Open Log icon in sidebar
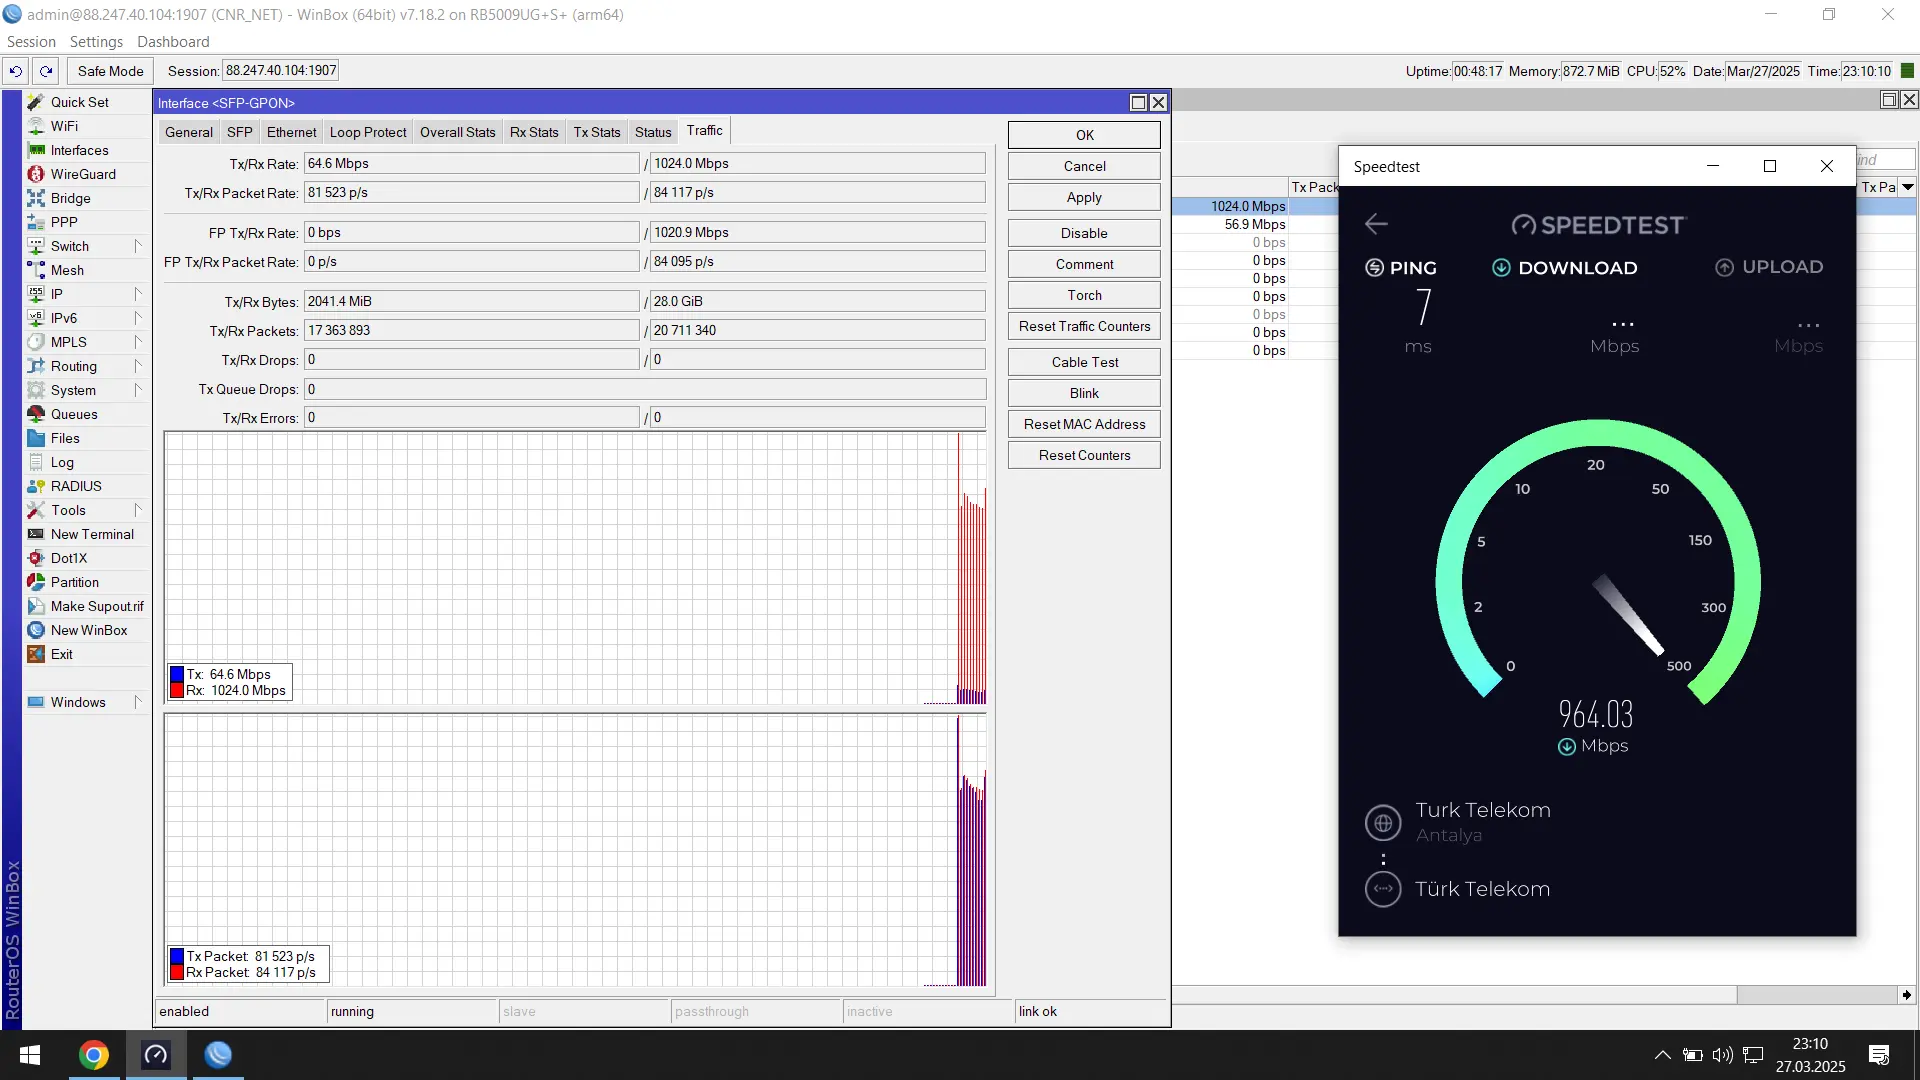Image resolution: width=1920 pixels, height=1080 pixels. [36, 462]
